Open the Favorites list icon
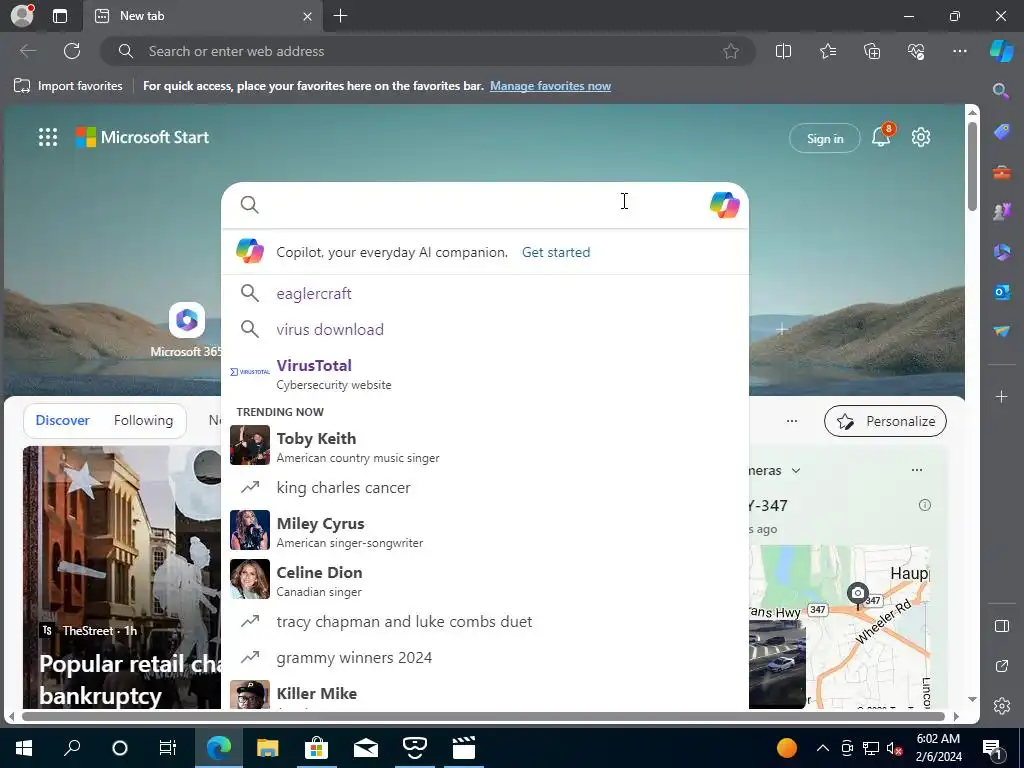1024x768 pixels. (x=827, y=51)
